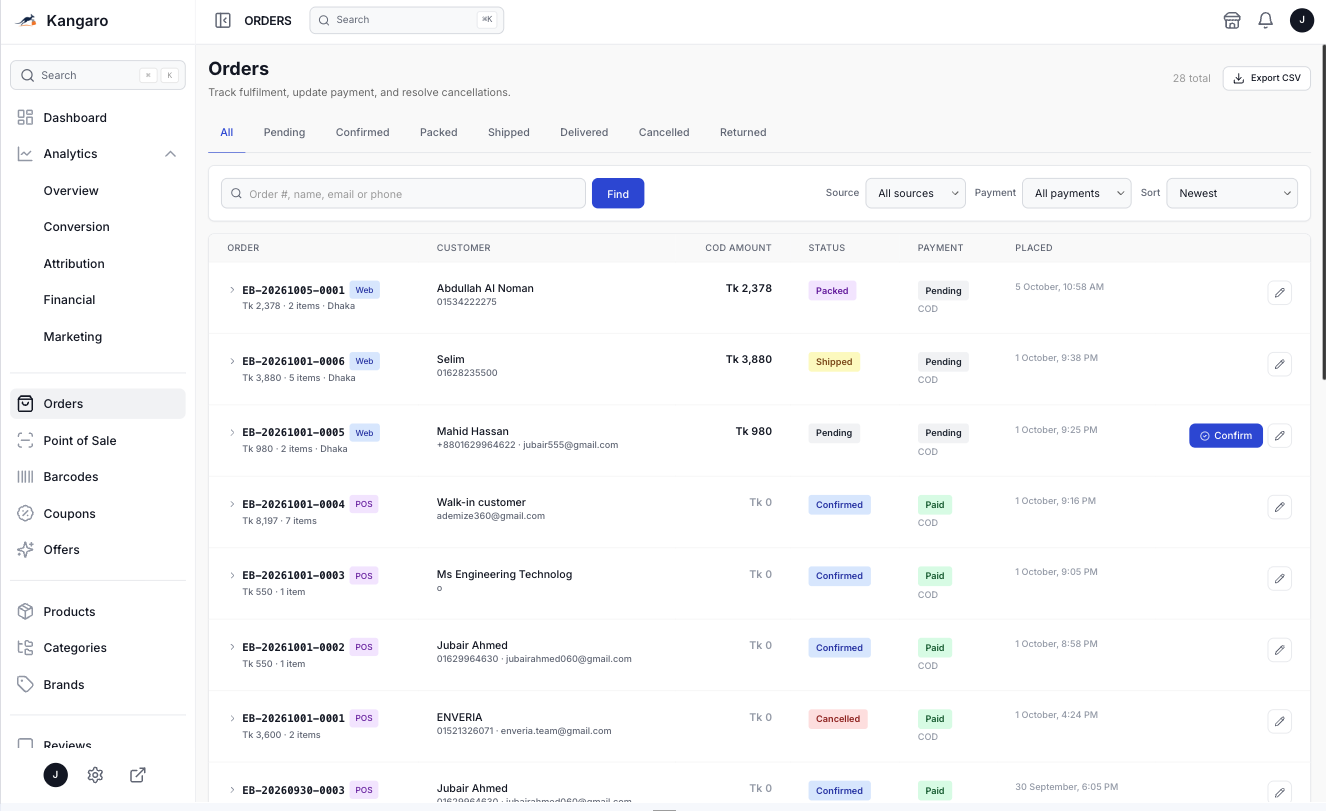
Task: Click the Shipped status badge for Selim
Action: [x=834, y=362]
